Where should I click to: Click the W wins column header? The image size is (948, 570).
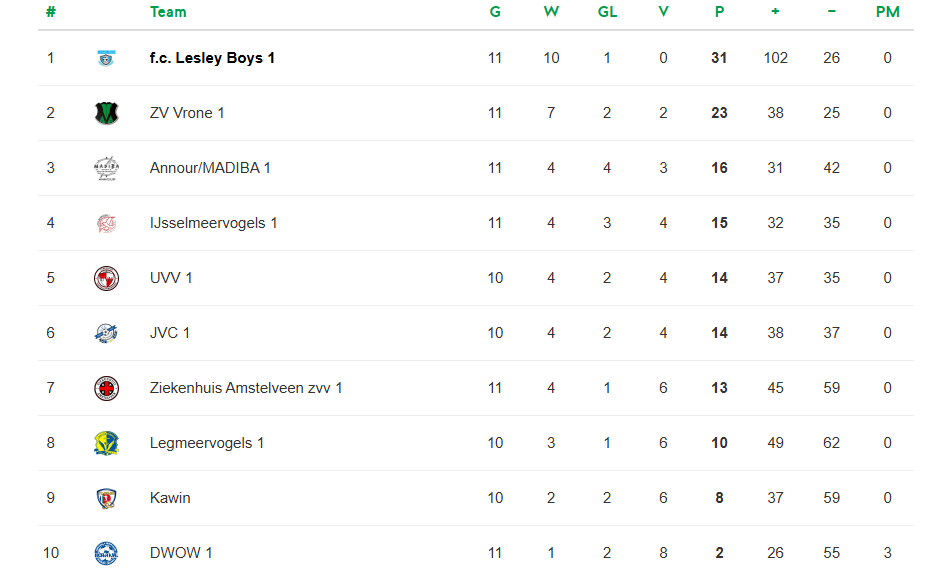(551, 12)
